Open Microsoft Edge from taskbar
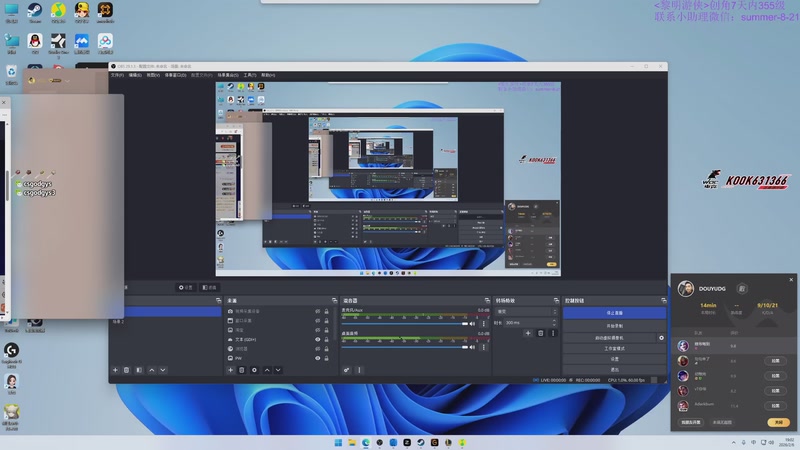Image resolution: width=800 pixels, height=450 pixels. coord(365,442)
